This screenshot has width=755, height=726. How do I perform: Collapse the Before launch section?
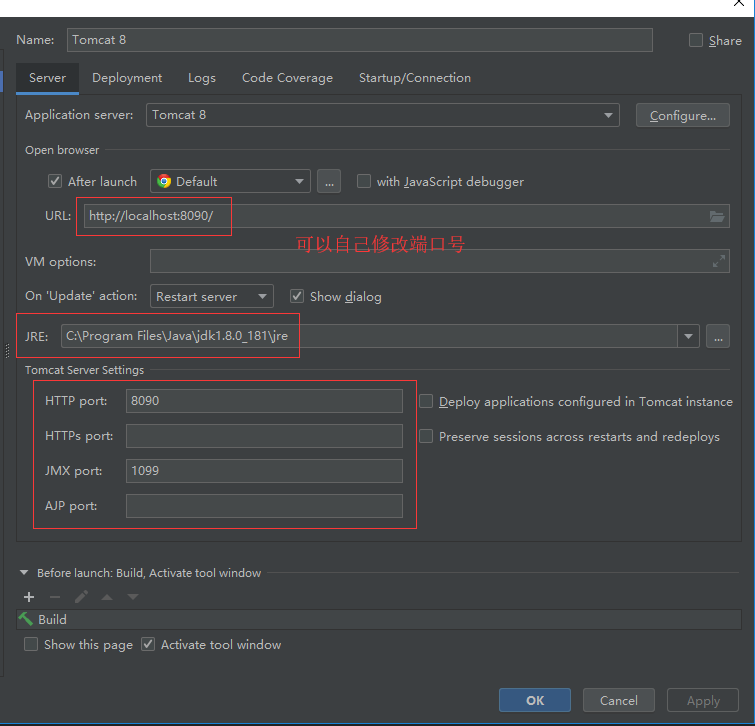click(24, 572)
